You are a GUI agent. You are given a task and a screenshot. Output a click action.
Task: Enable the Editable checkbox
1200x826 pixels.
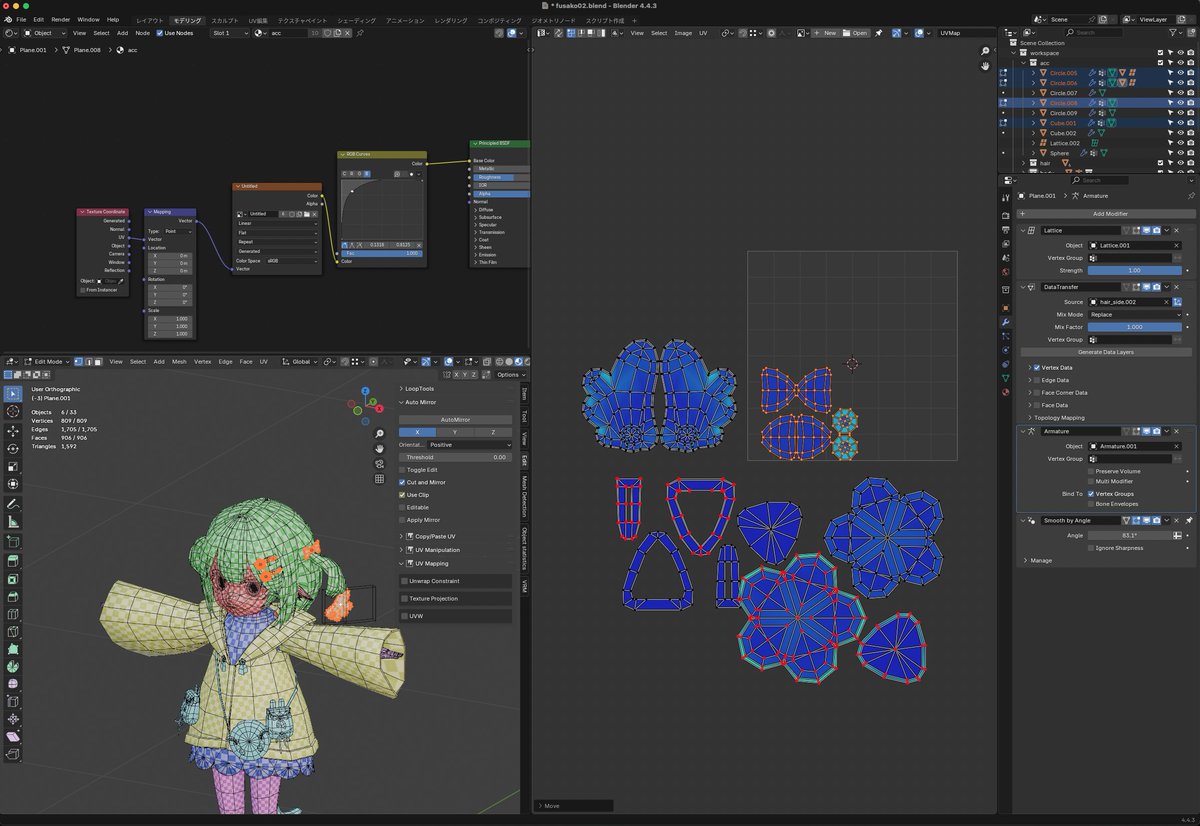(402, 508)
